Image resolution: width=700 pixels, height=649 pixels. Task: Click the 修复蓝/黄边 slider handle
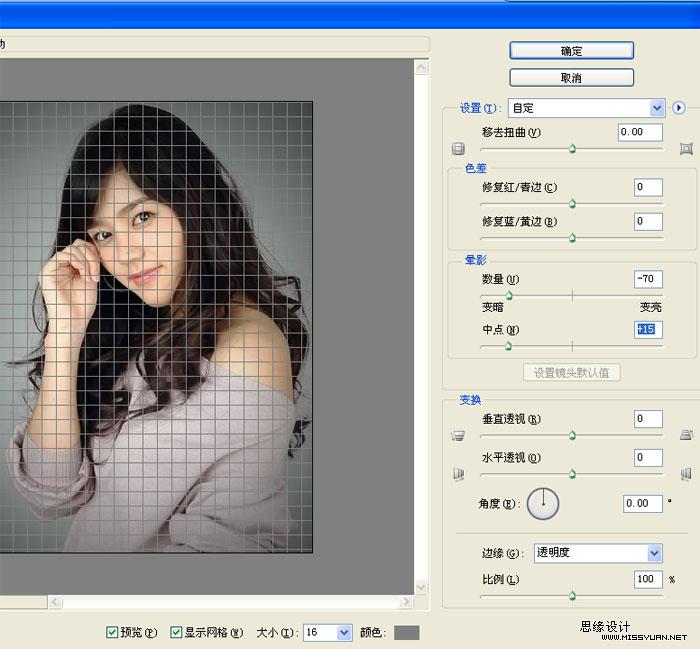point(572,238)
